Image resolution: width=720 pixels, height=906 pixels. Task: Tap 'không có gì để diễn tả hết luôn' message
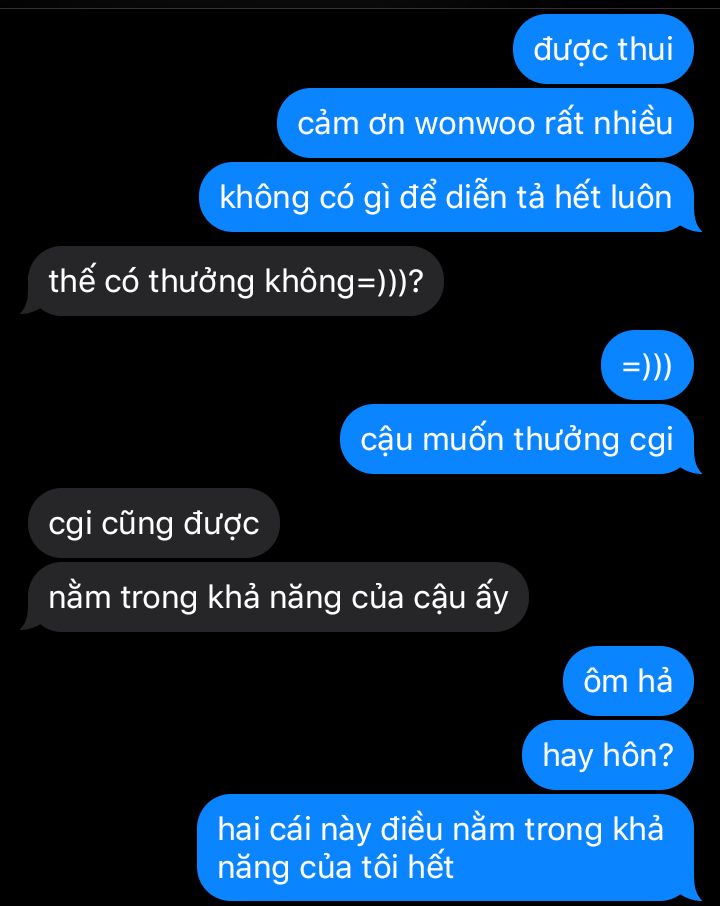(x=446, y=197)
